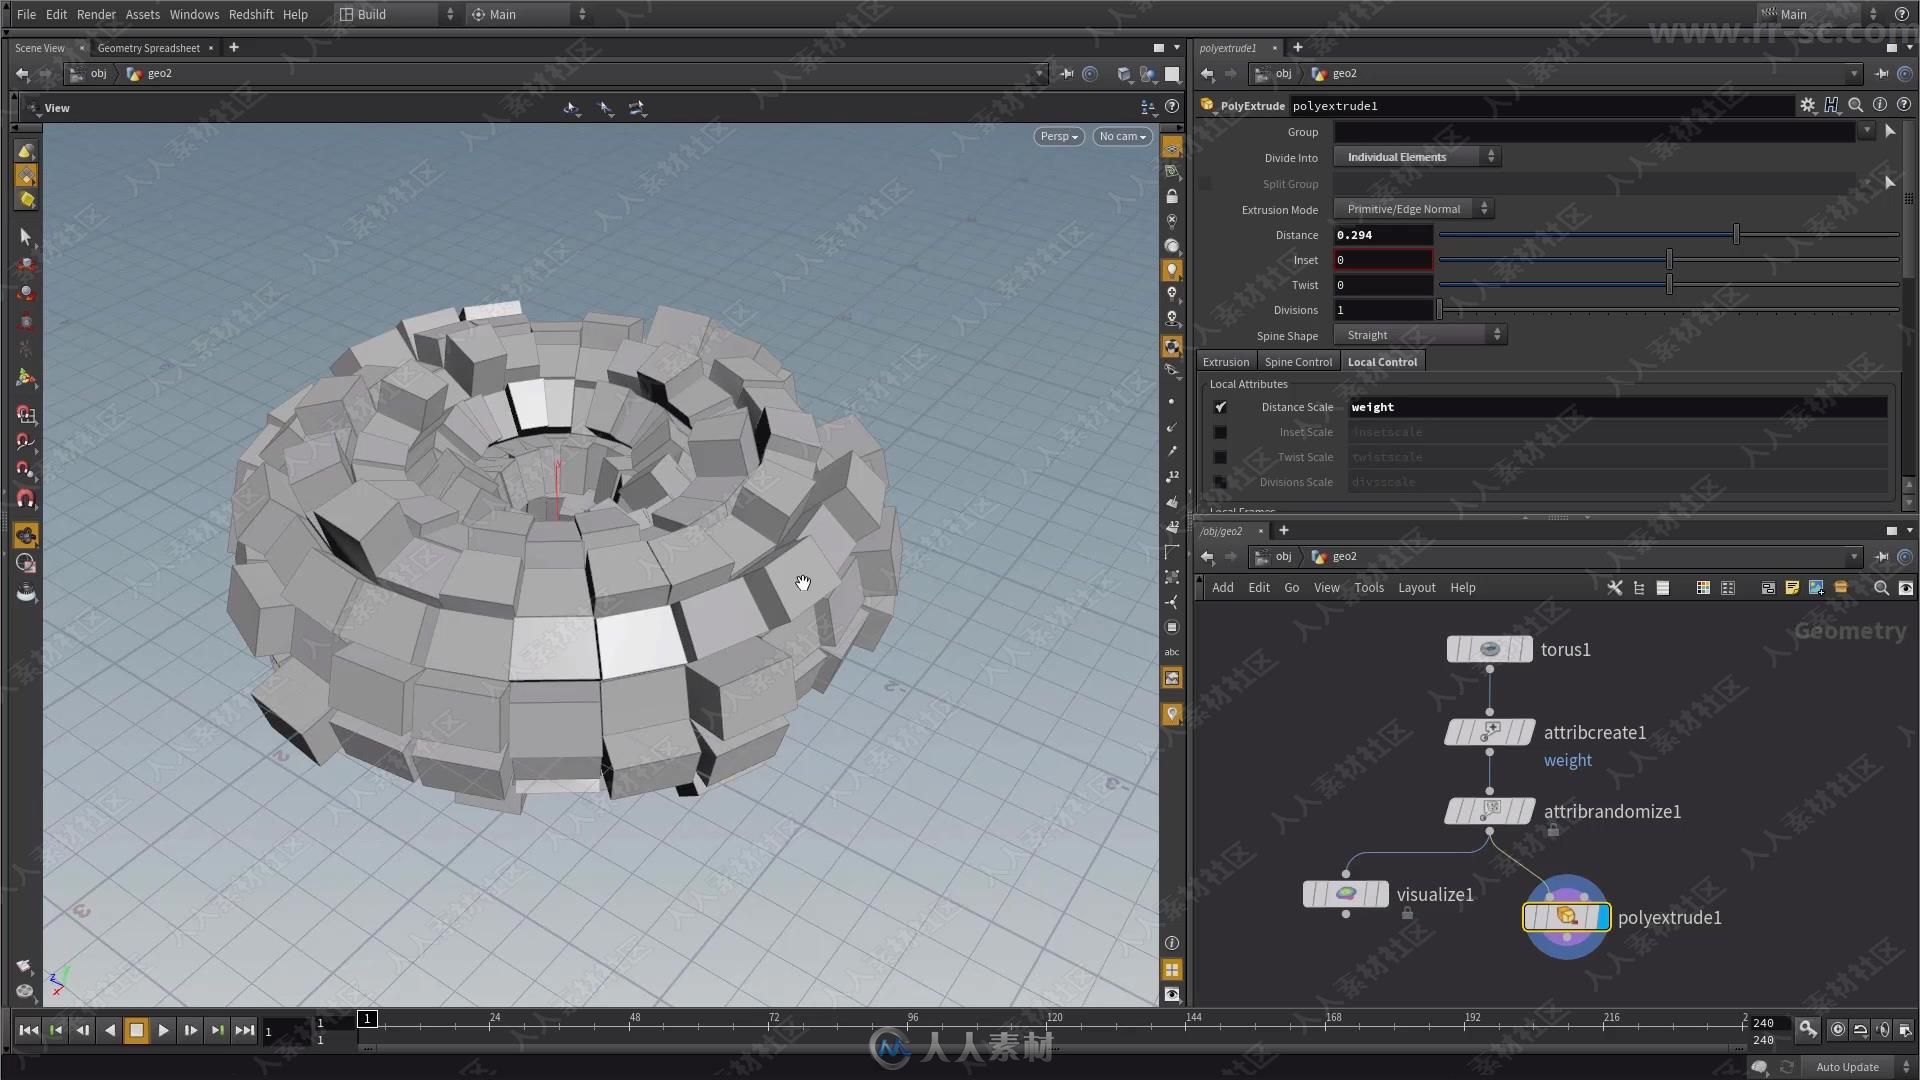Viewport: 1920px width, 1080px height.
Task: Click the Add button in node editor
Action: point(1222,588)
